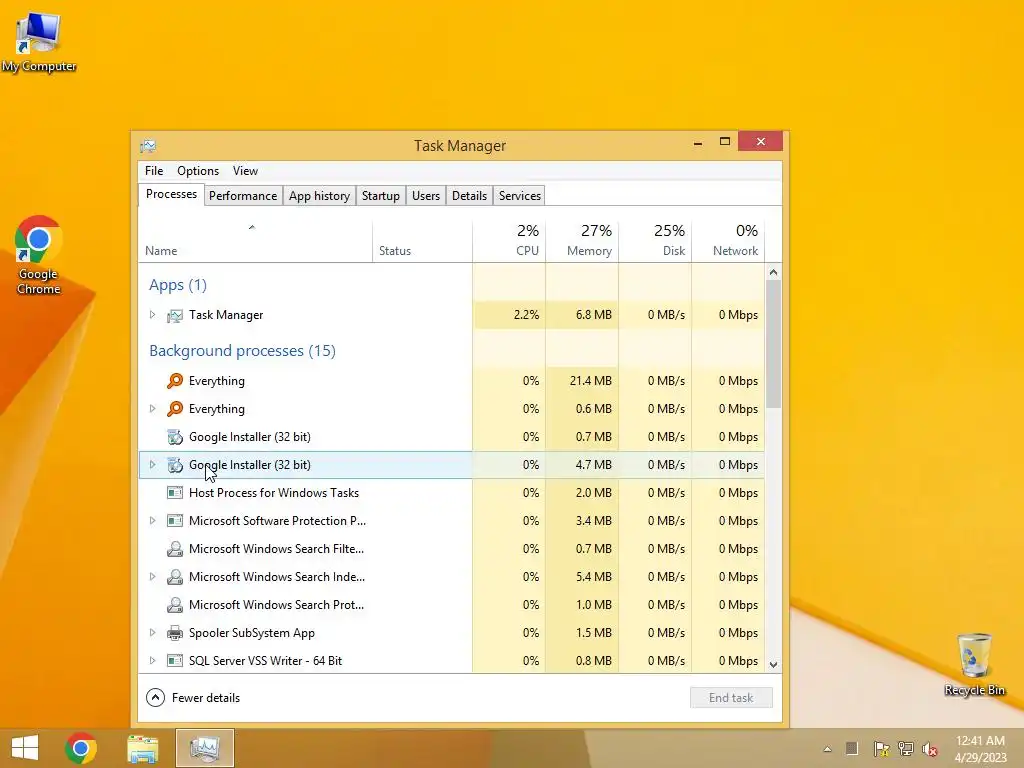Click the icon of the Everything 21.4 MB process
The width and height of the screenshot is (1024, 768).
174,381
